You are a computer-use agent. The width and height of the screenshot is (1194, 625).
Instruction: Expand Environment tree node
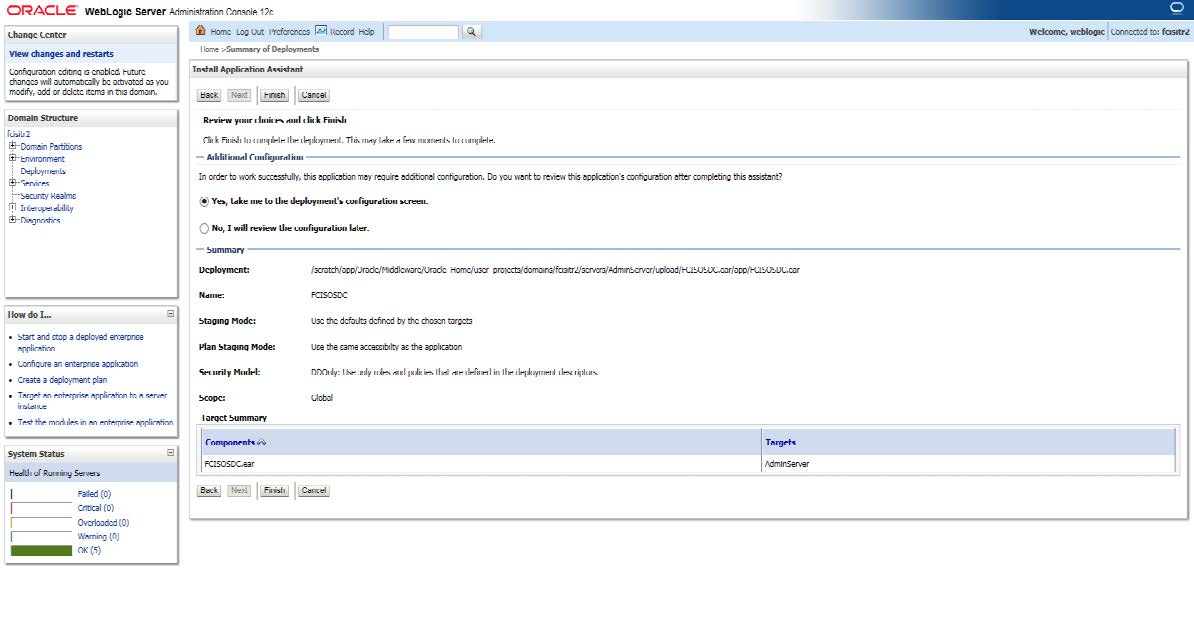click(12, 158)
